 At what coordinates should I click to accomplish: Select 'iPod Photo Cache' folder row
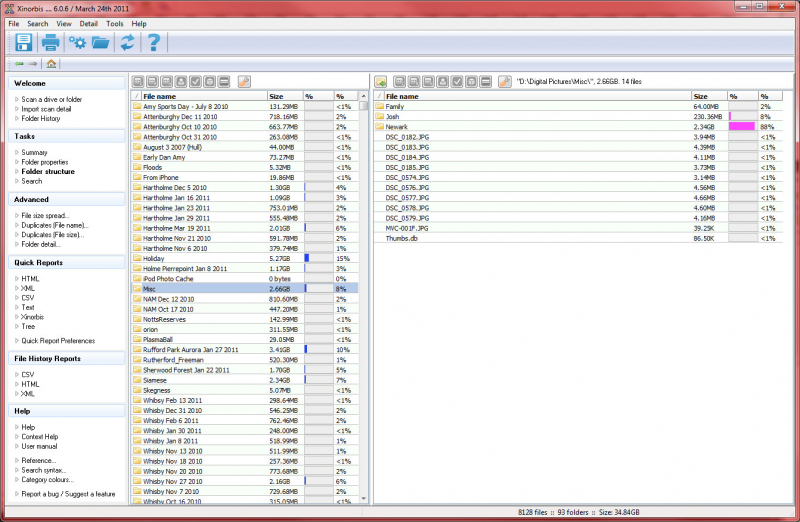tap(245, 279)
